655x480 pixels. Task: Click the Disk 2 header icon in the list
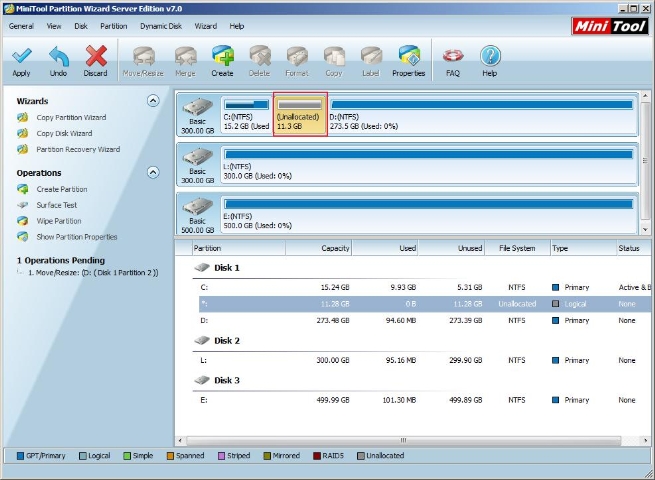202,340
